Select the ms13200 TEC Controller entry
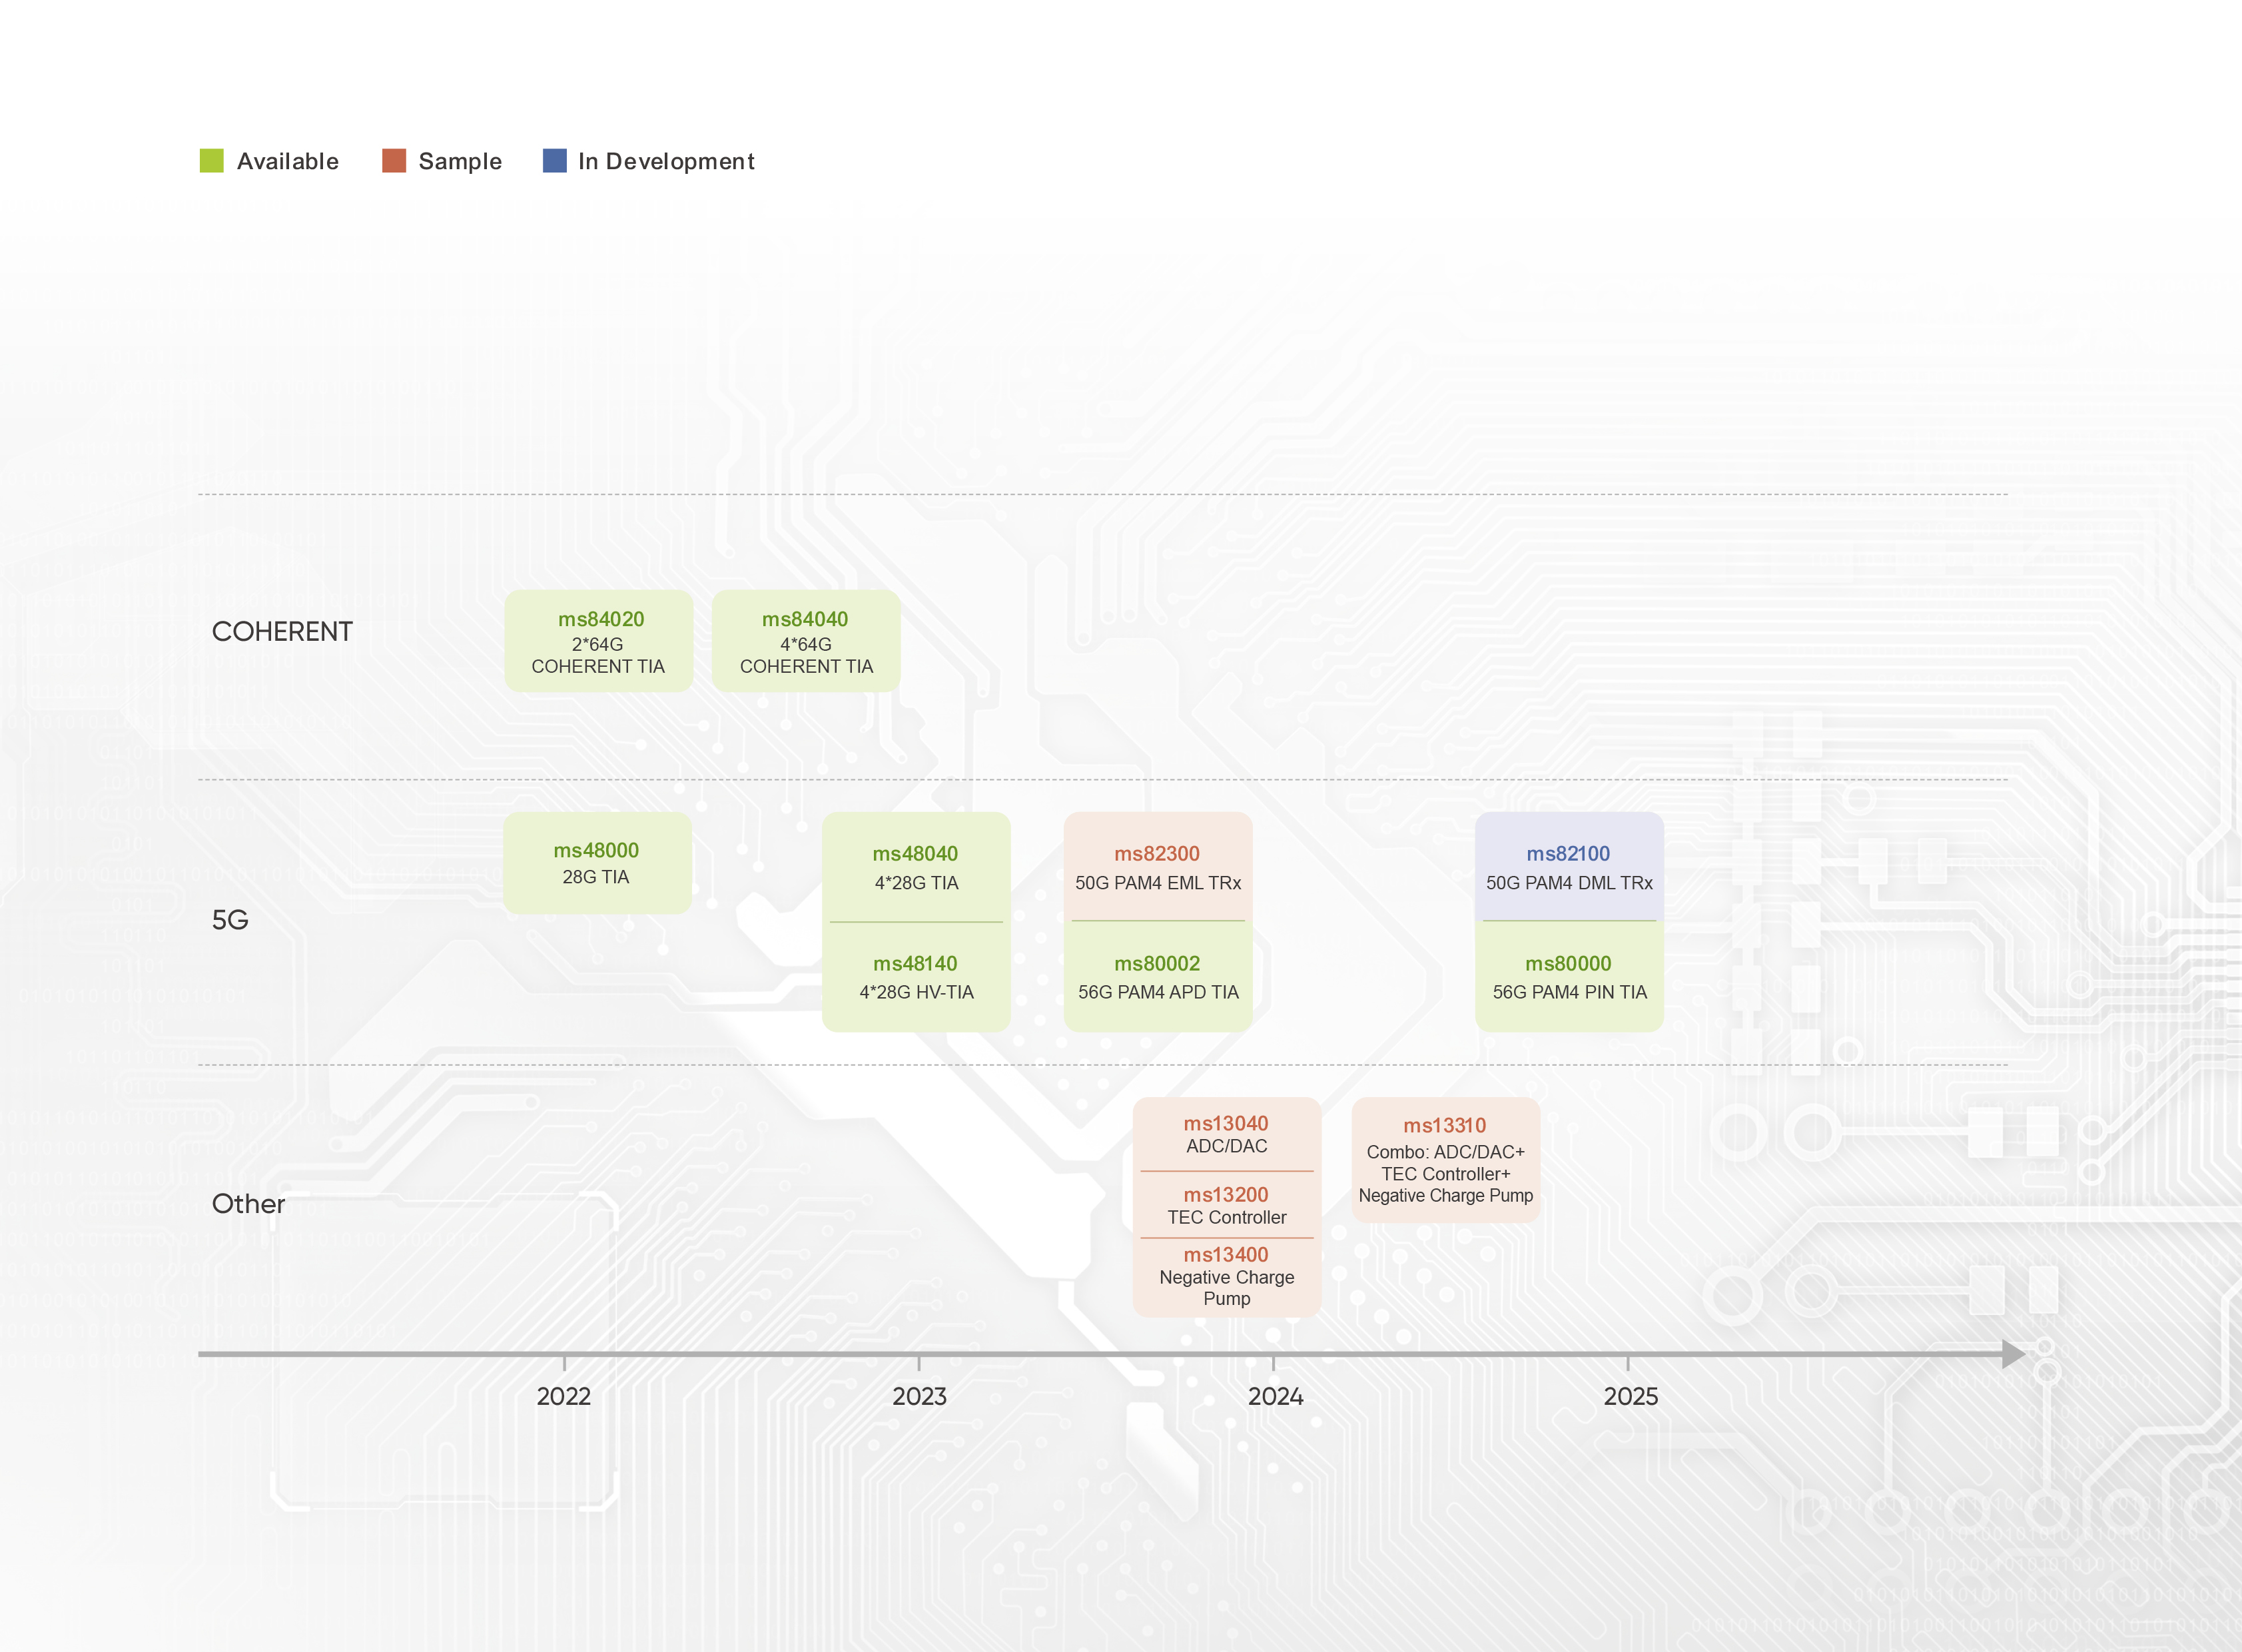The image size is (2242, 1652). pos(1226,1205)
